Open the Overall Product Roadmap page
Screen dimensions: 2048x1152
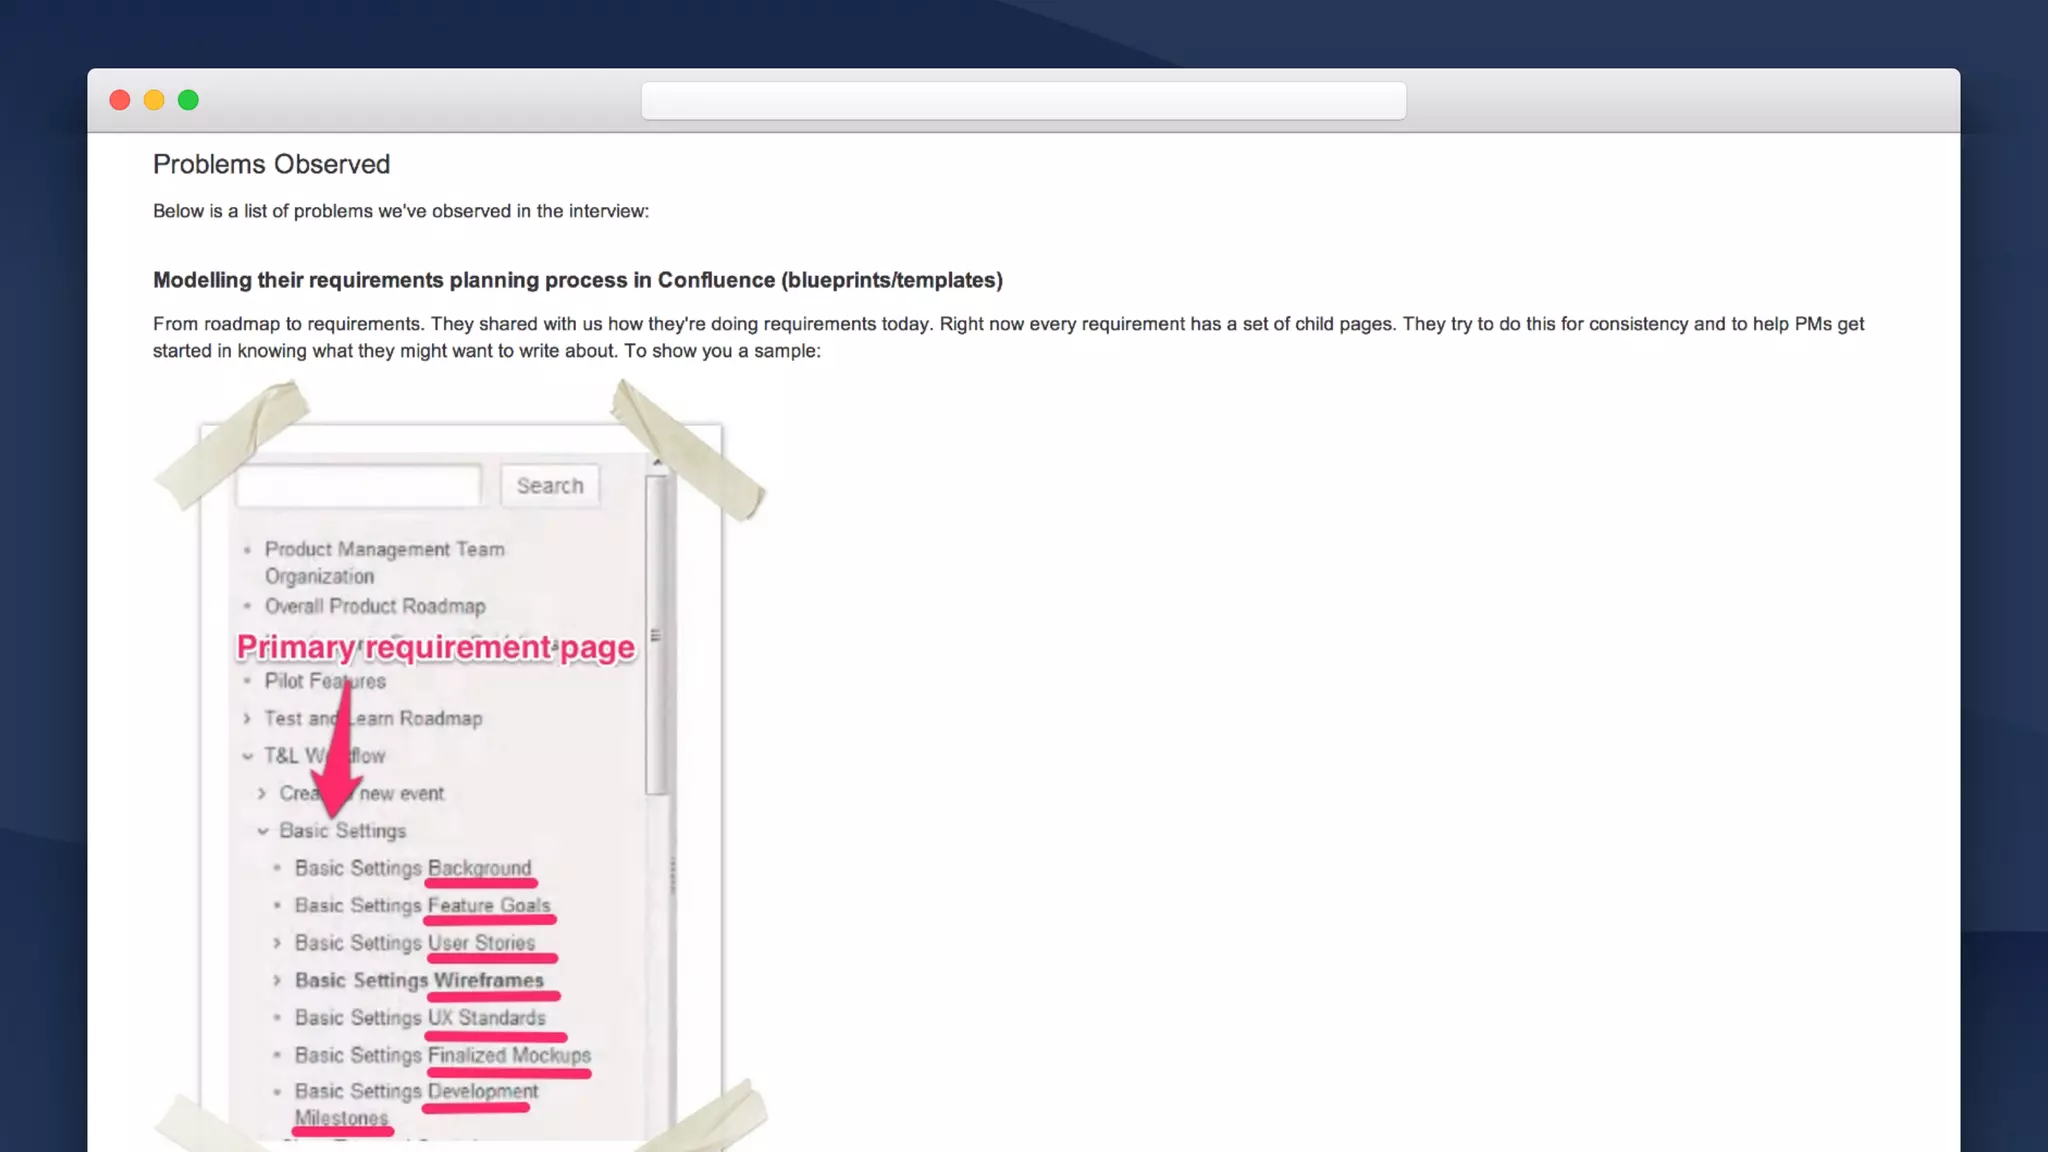(375, 606)
